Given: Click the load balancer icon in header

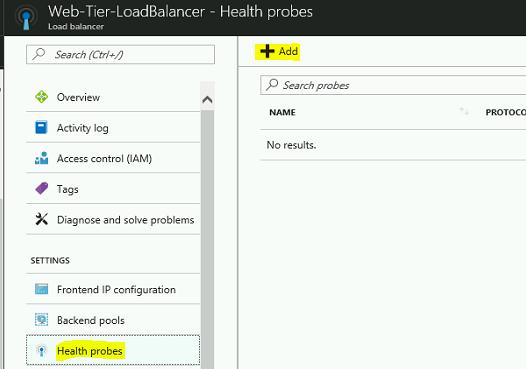Looking at the screenshot, I should pos(26,18).
